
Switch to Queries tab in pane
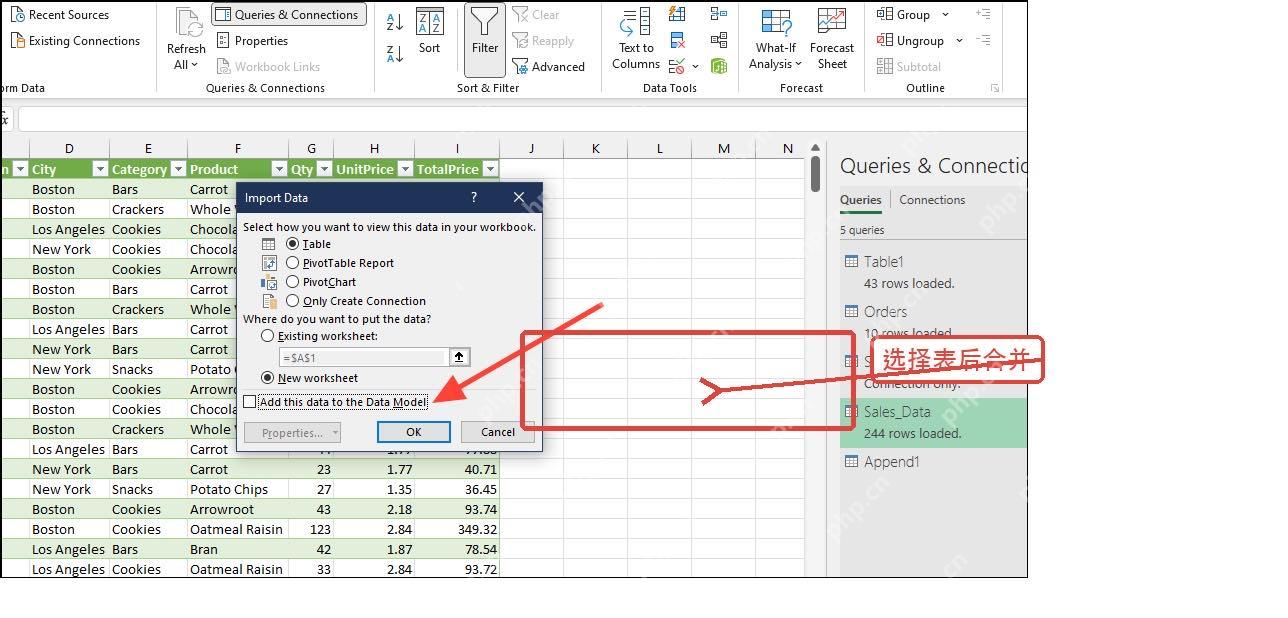pos(861,200)
